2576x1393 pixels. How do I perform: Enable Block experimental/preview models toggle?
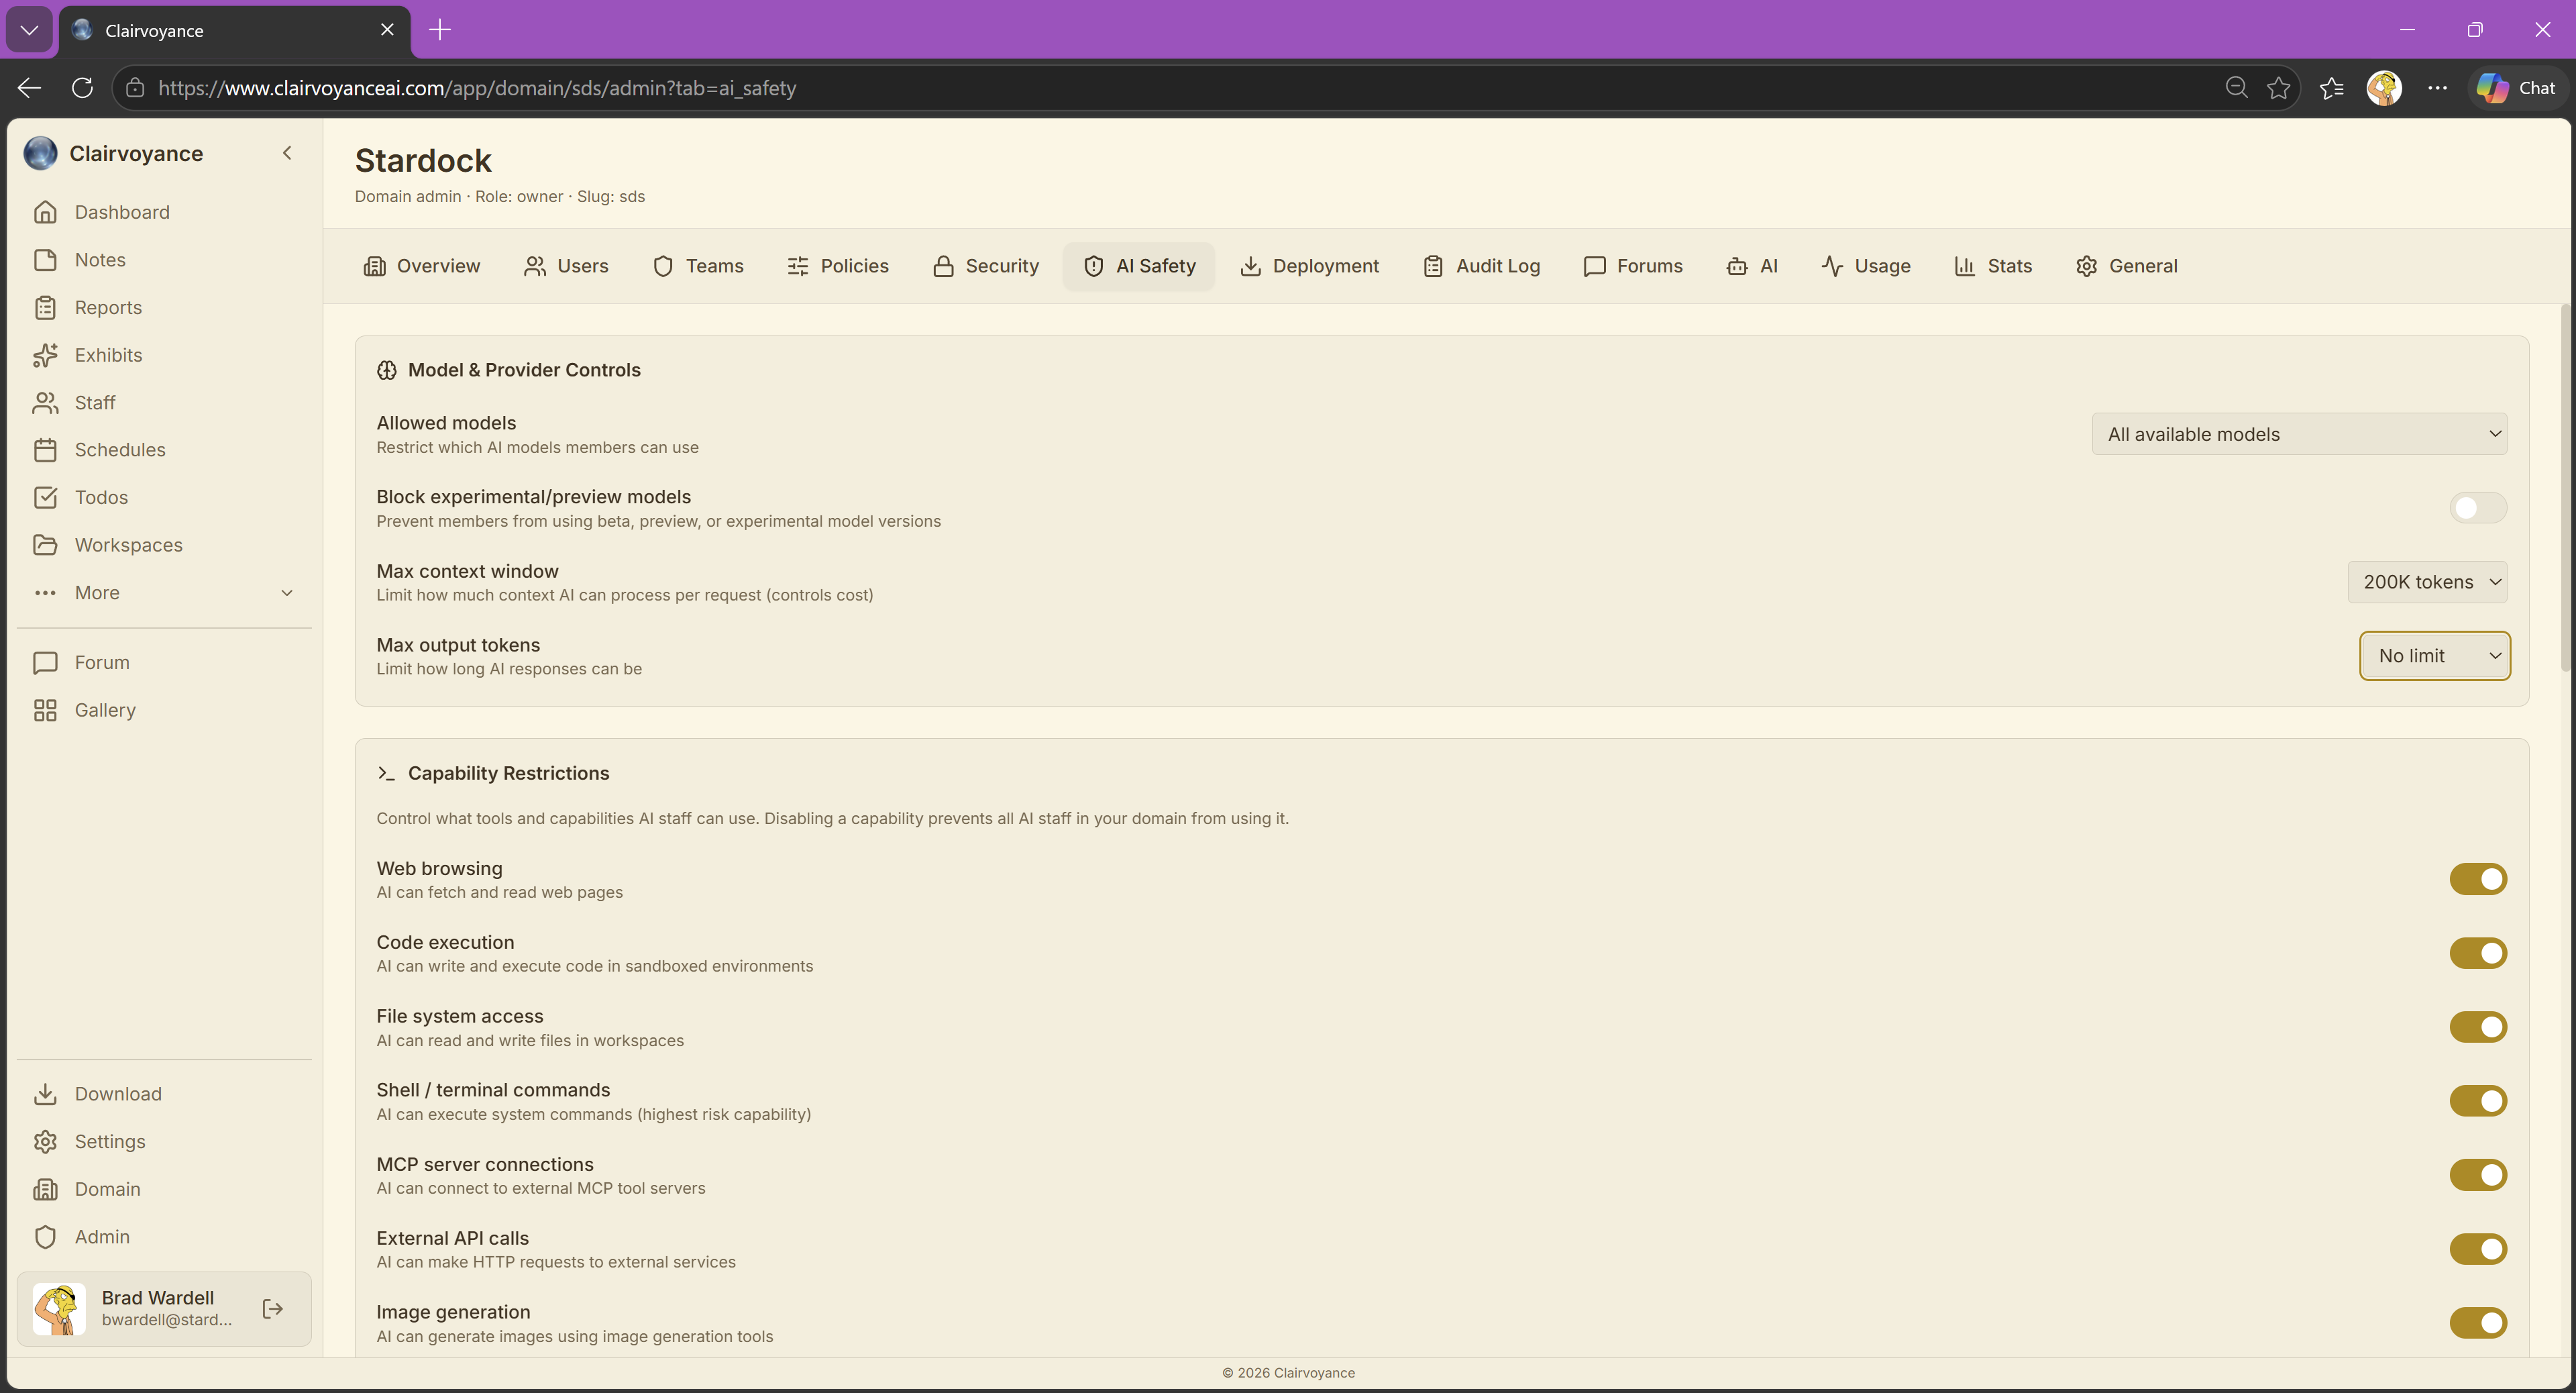[x=2477, y=508]
